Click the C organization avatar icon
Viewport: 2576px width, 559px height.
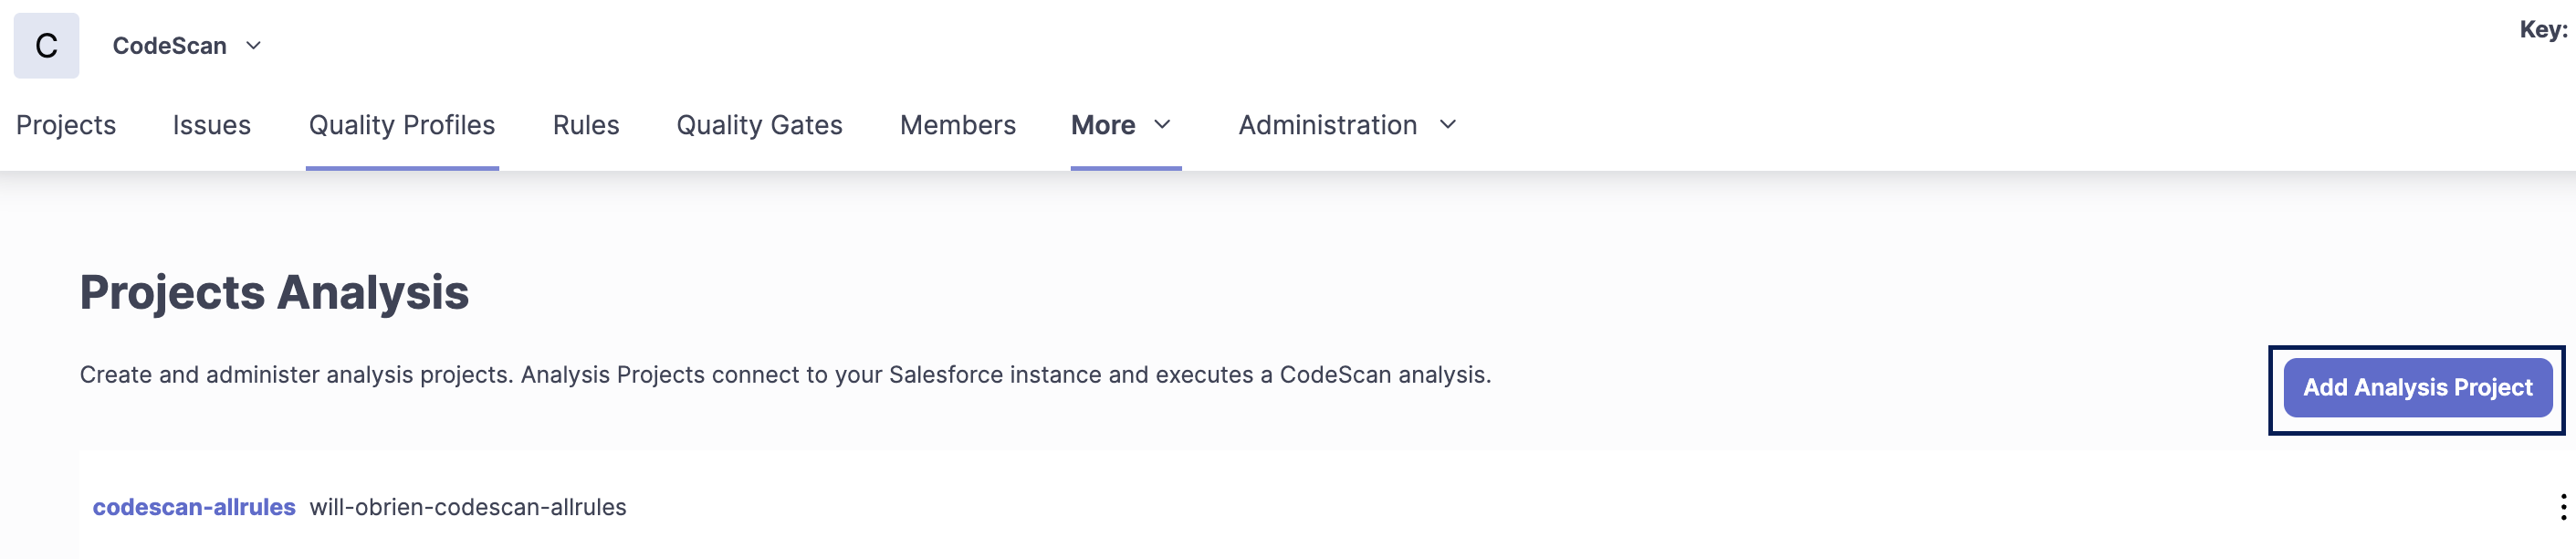[46, 46]
